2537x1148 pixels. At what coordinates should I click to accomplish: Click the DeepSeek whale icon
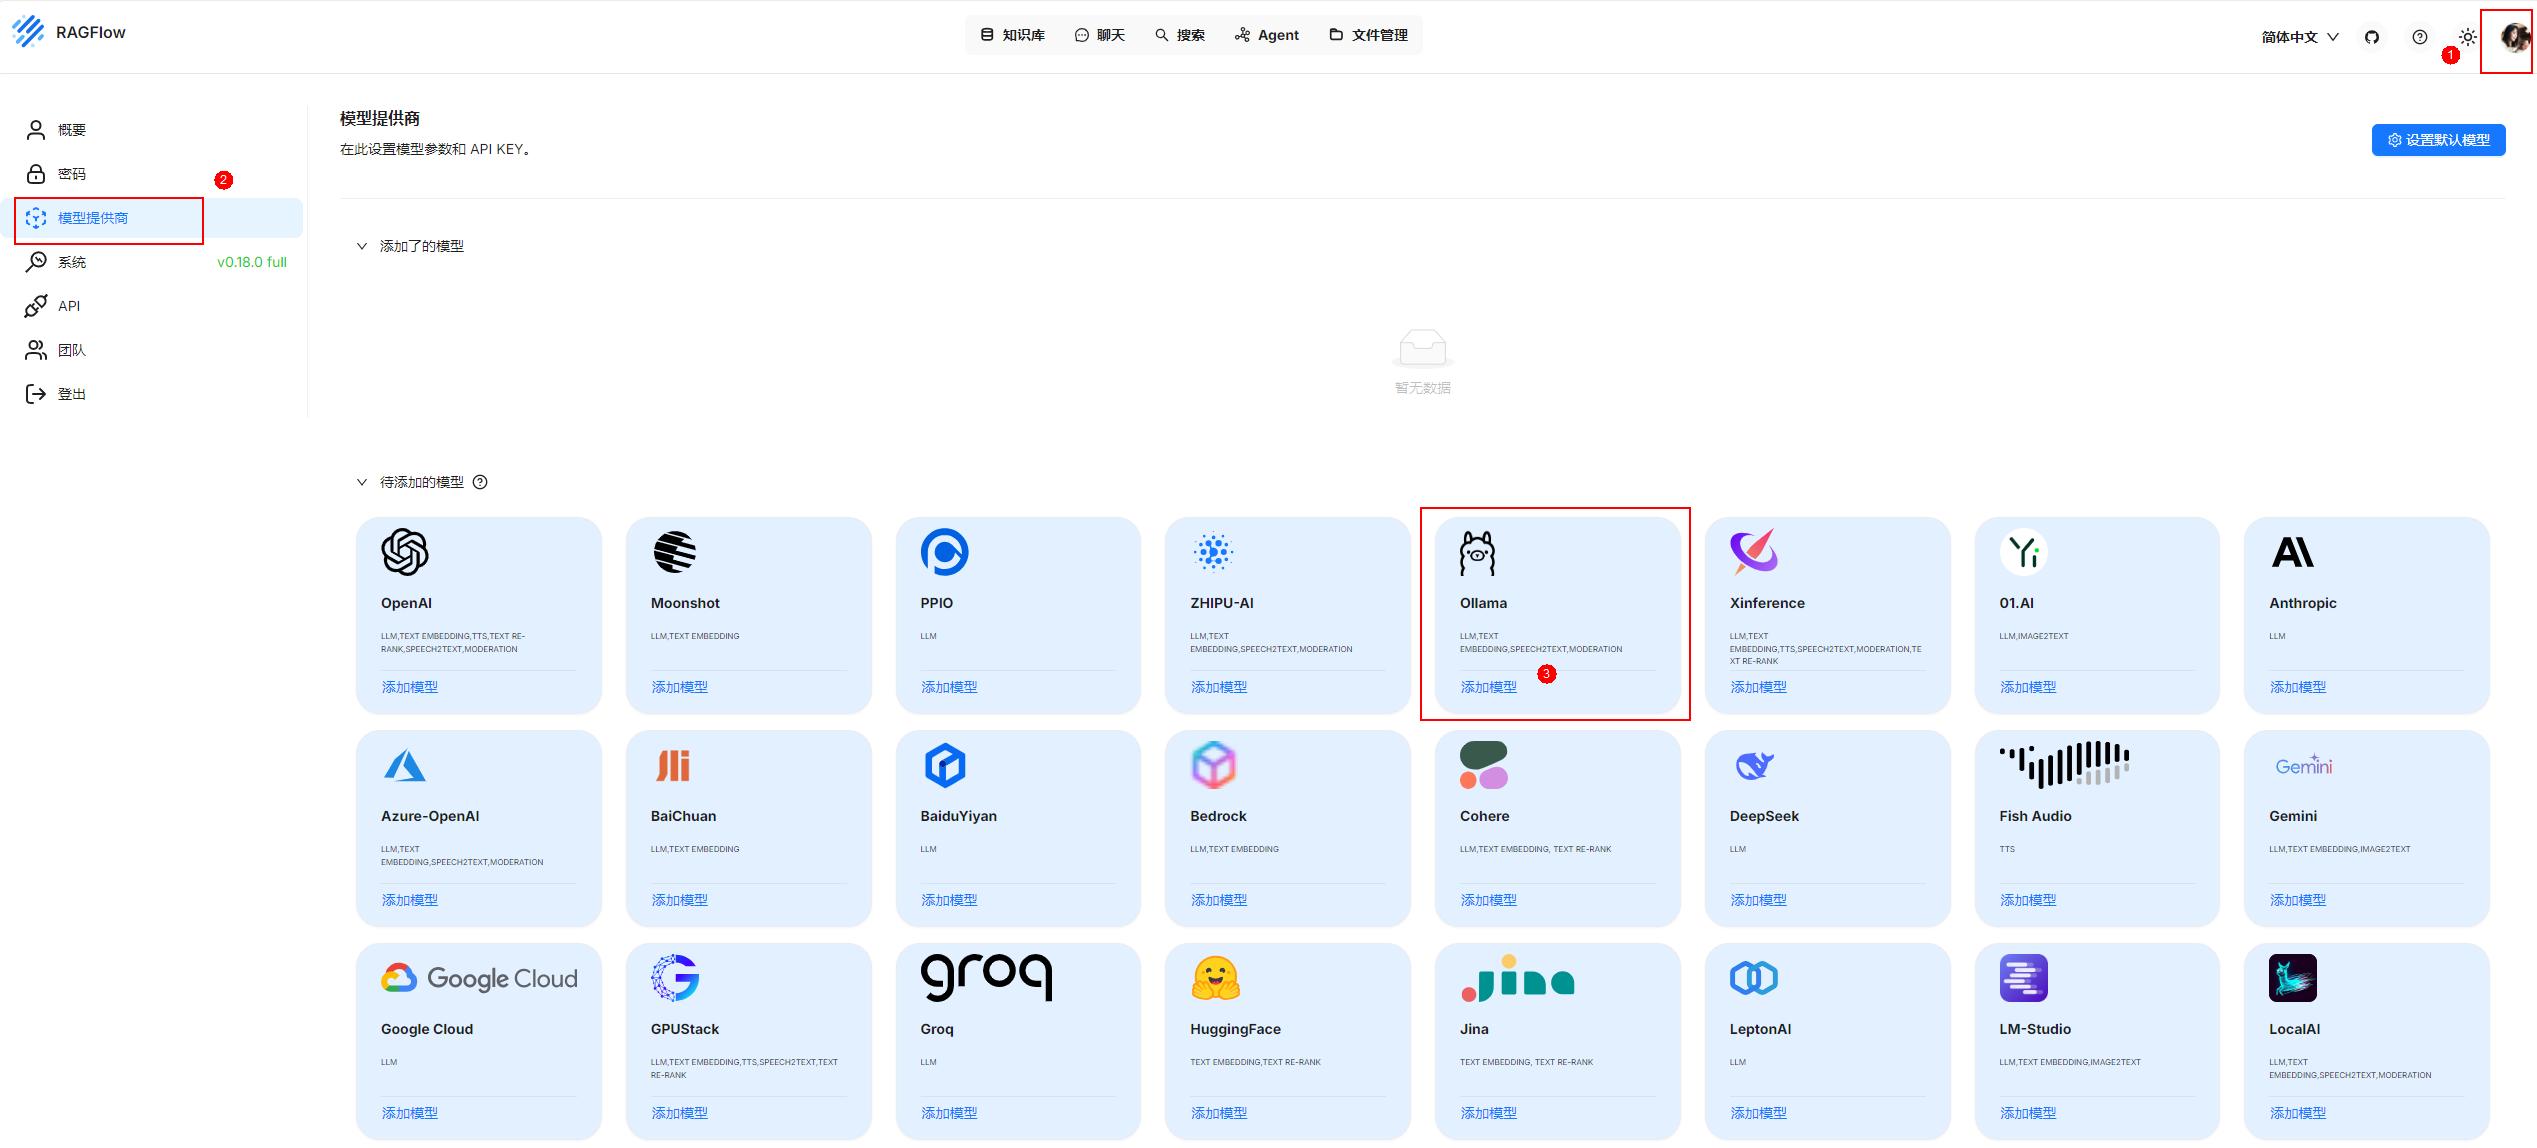(1754, 766)
